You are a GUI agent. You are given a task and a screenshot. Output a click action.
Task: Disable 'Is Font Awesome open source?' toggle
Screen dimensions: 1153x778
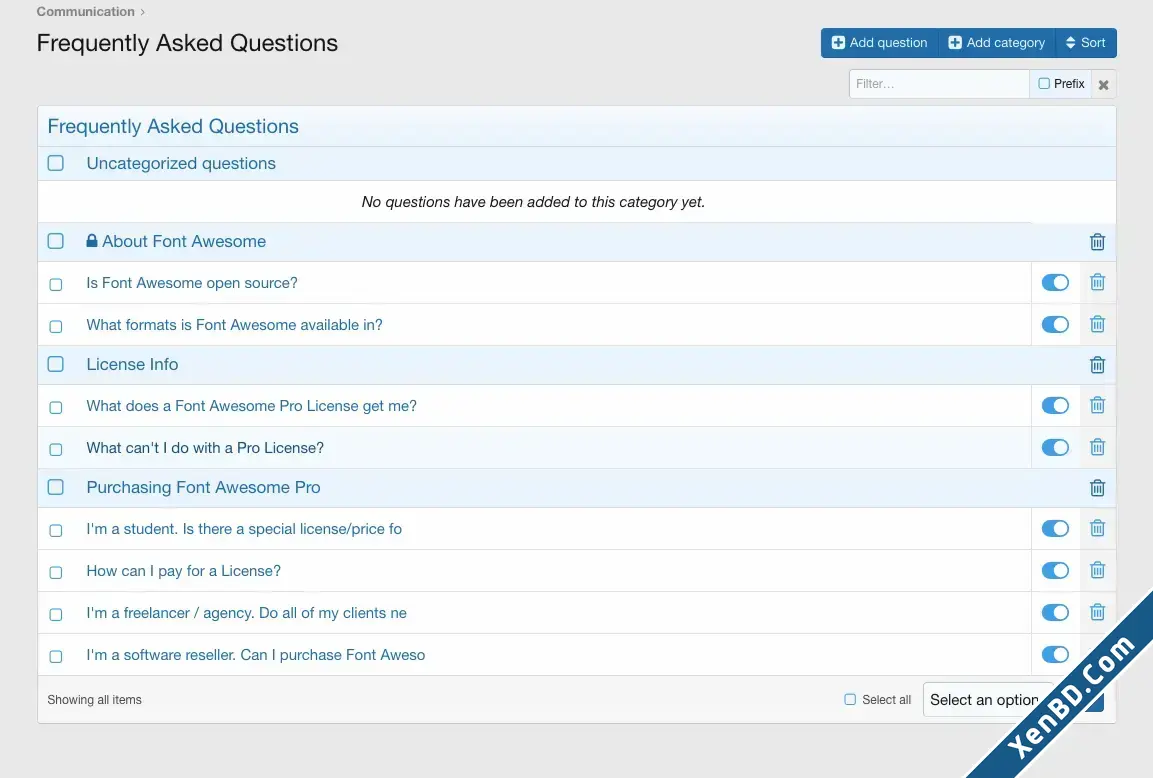click(x=1055, y=282)
